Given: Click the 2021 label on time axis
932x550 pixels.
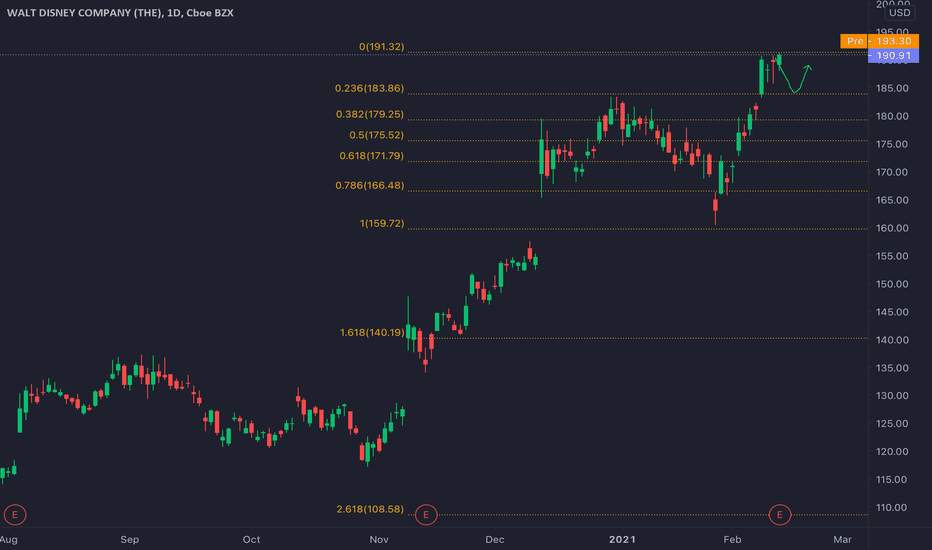Looking at the screenshot, I should [x=622, y=539].
